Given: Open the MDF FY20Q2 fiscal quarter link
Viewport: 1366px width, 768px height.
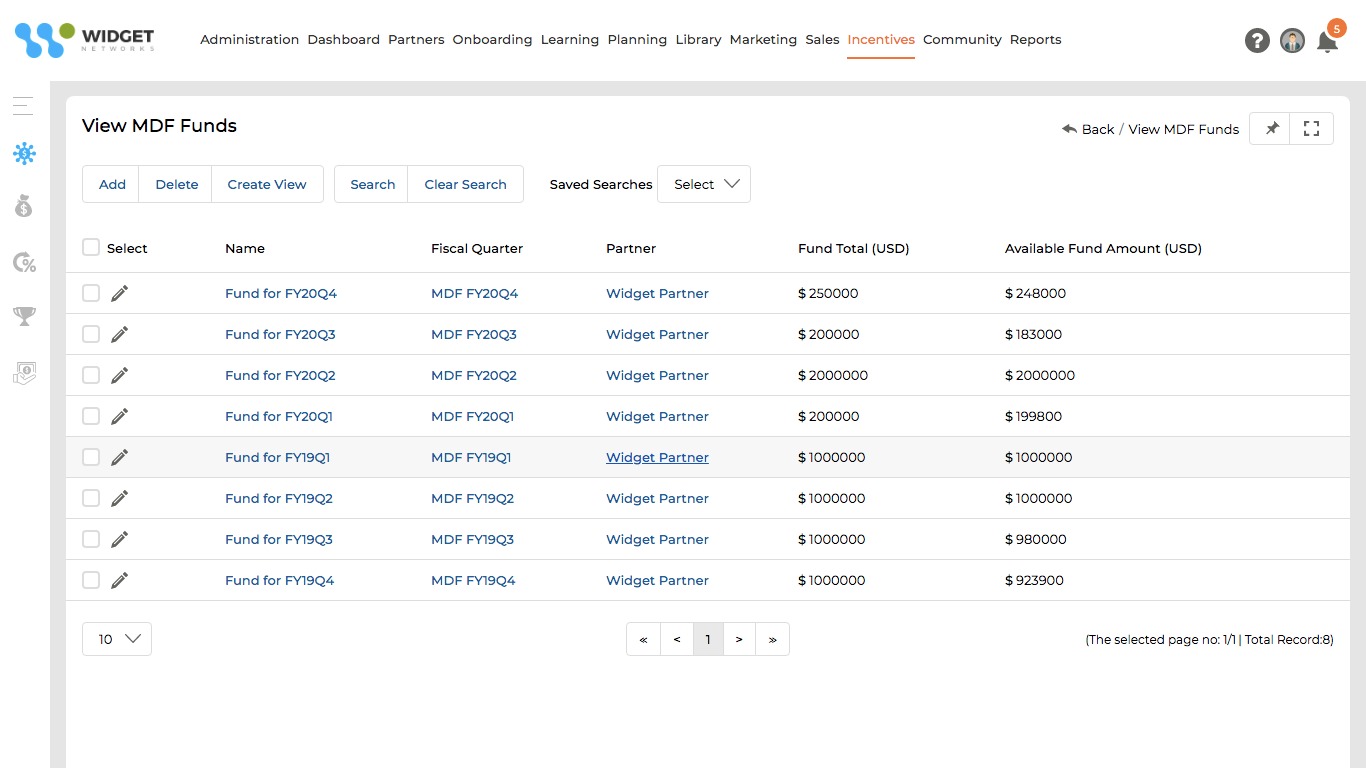Looking at the screenshot, I should click(x=474, y=376).
